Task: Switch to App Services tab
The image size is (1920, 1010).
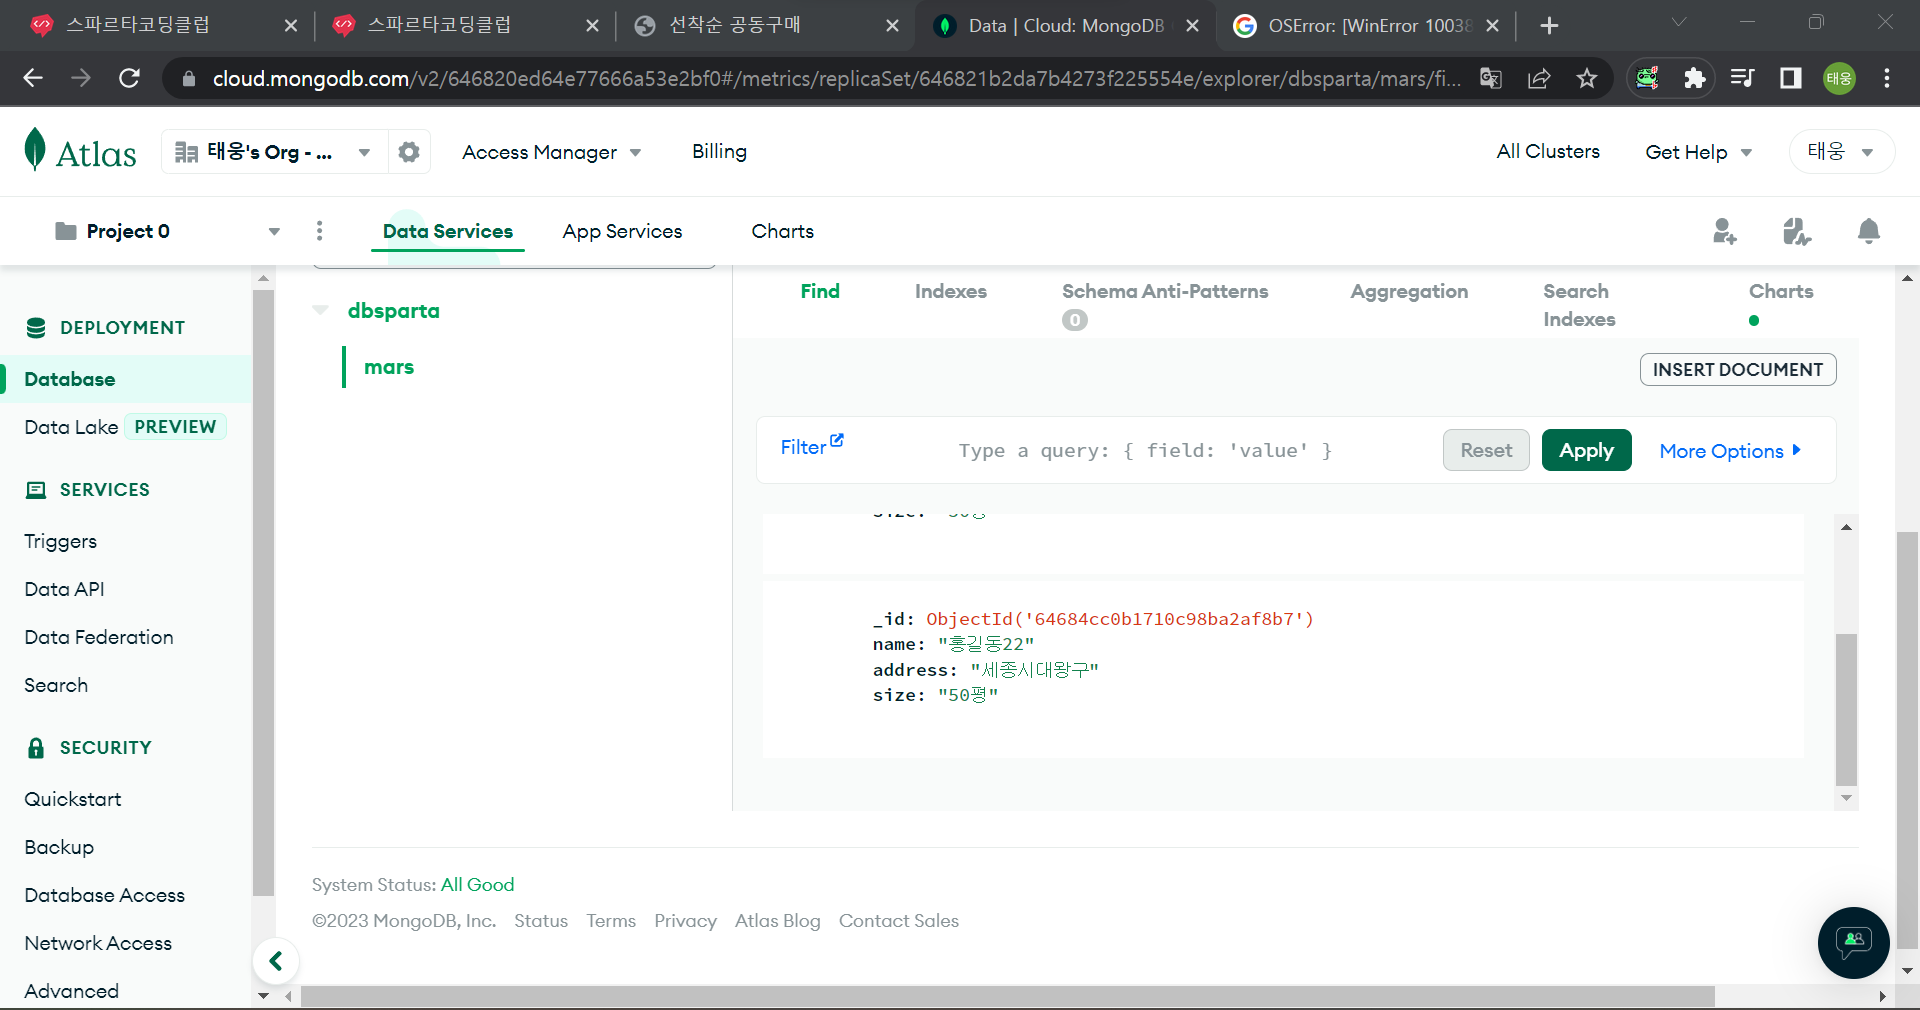Action: tap(622, 231)
